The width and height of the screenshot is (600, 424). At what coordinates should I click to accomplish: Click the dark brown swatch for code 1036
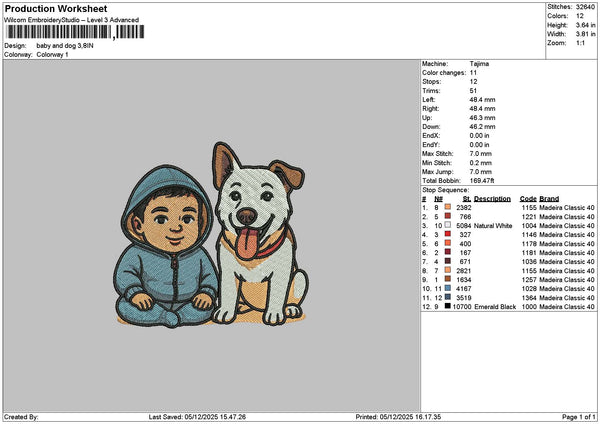447,261
